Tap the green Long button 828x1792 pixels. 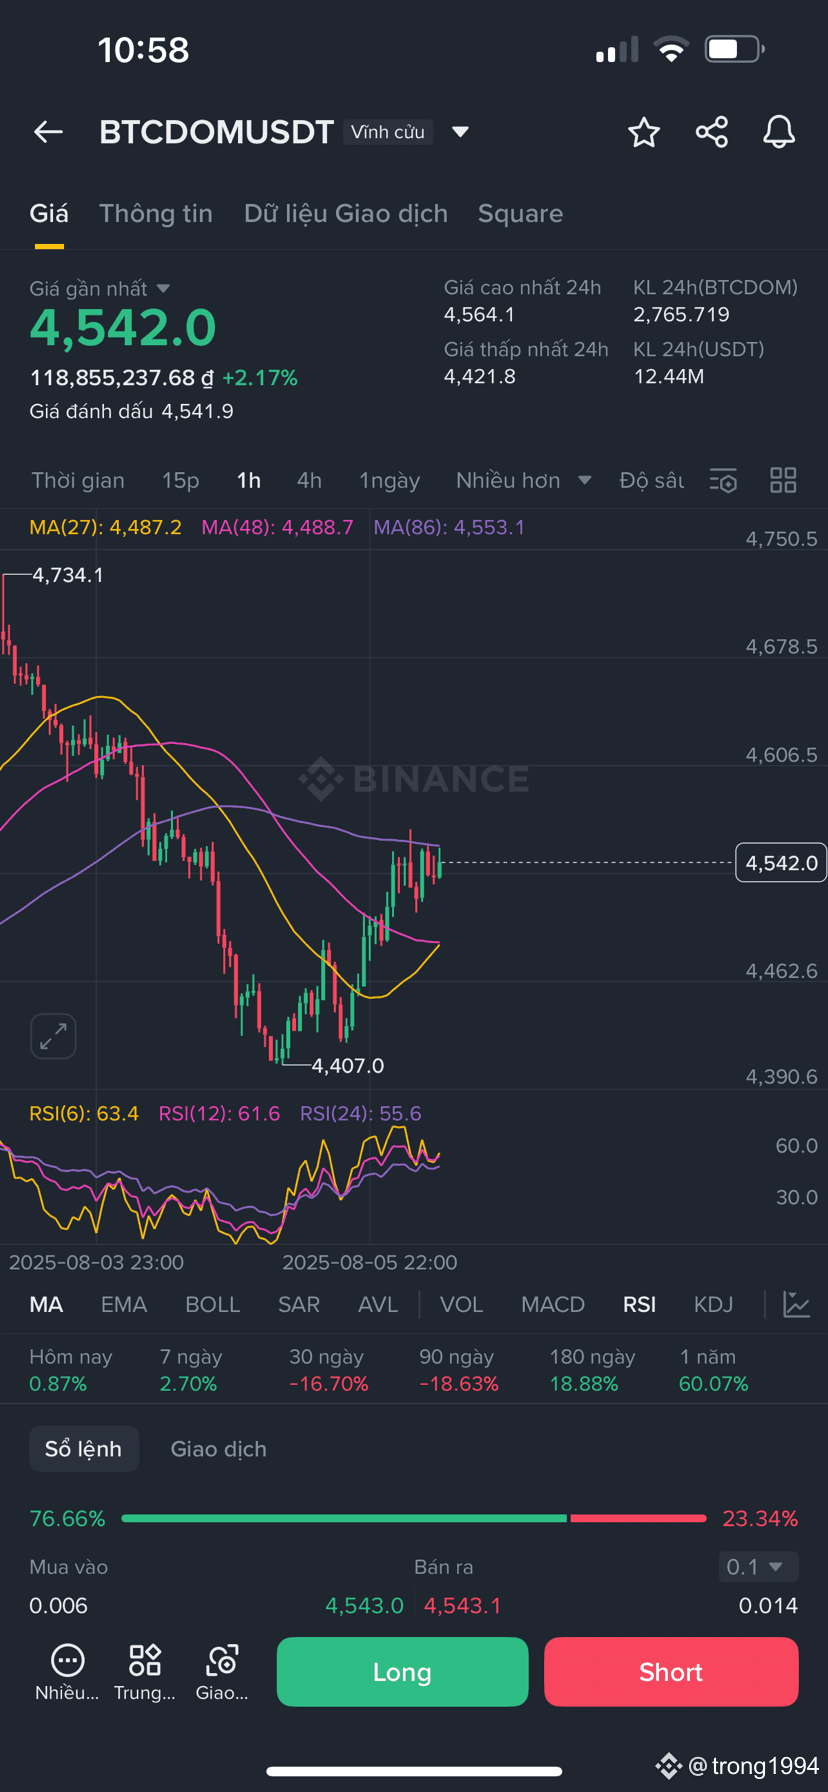pos(402,1672)
